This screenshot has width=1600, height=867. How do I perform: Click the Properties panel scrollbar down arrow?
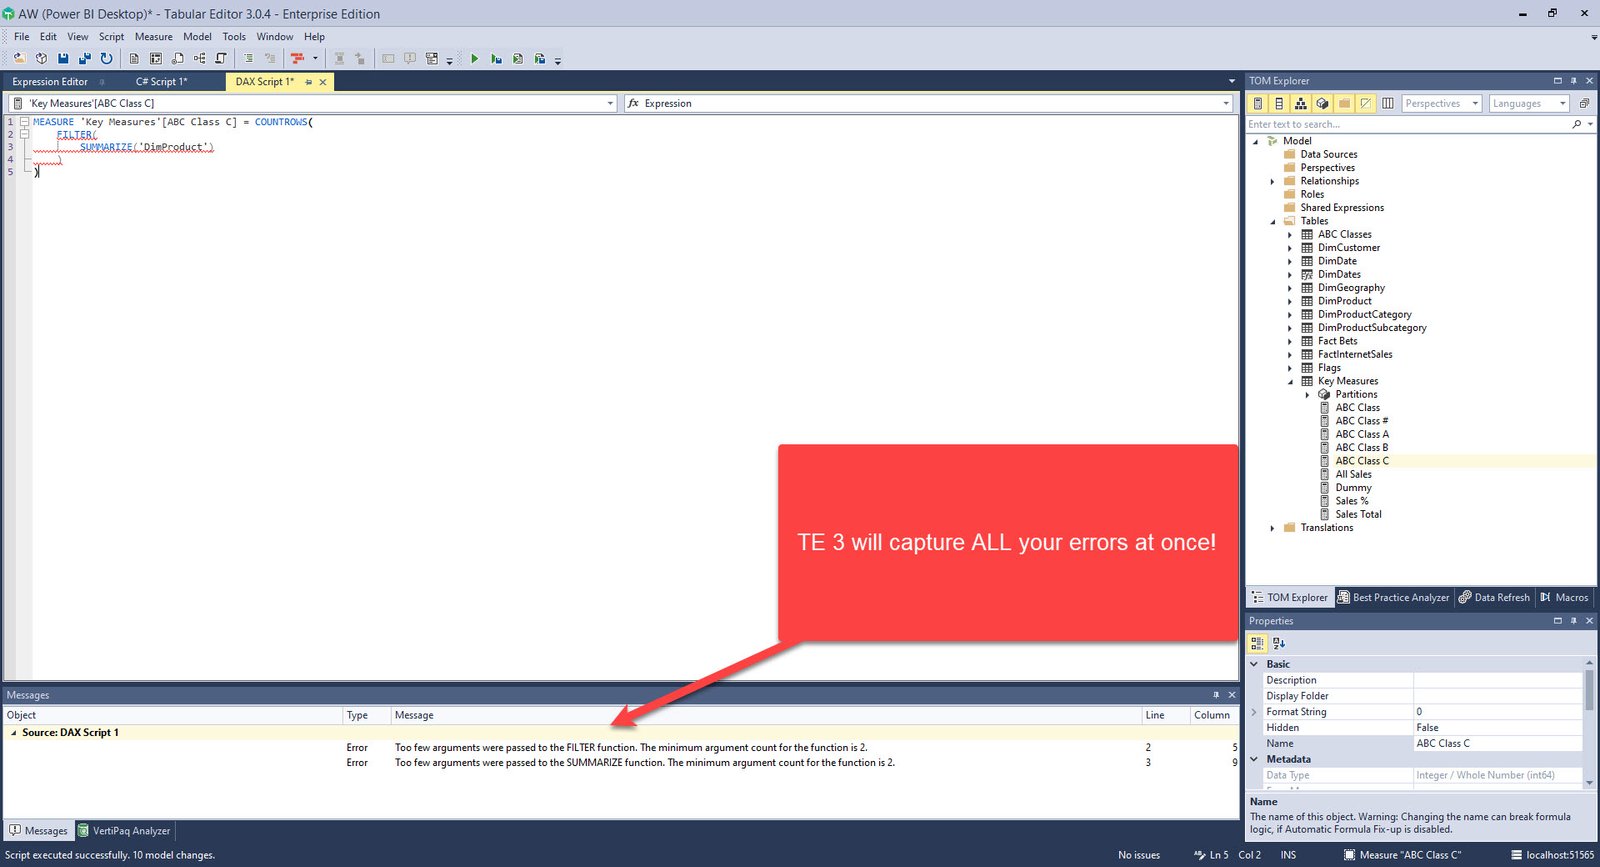[x=1589, y=783]
